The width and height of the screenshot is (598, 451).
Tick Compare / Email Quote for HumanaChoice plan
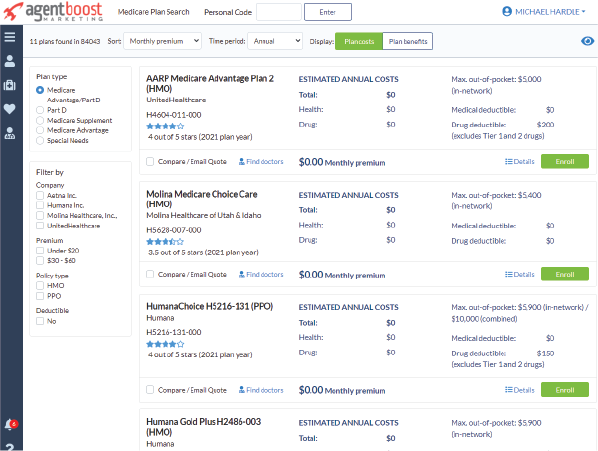tap(150, 390)
